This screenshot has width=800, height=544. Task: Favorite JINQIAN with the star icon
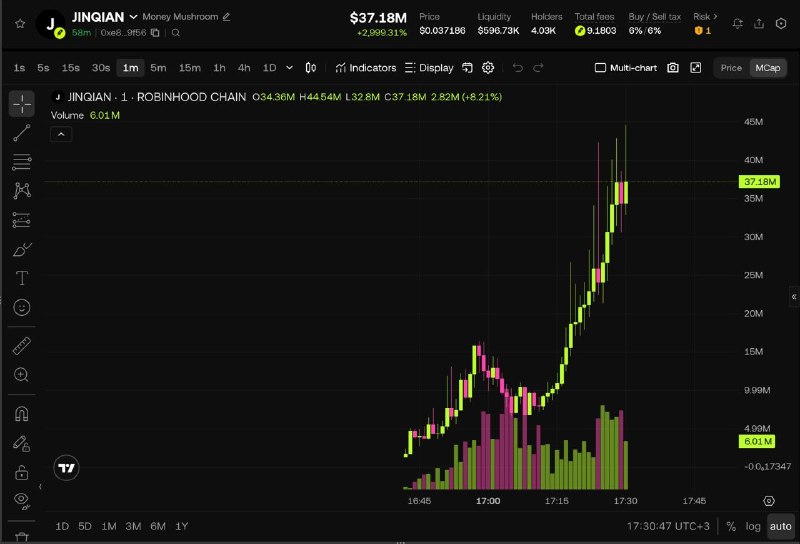(20, 23)
